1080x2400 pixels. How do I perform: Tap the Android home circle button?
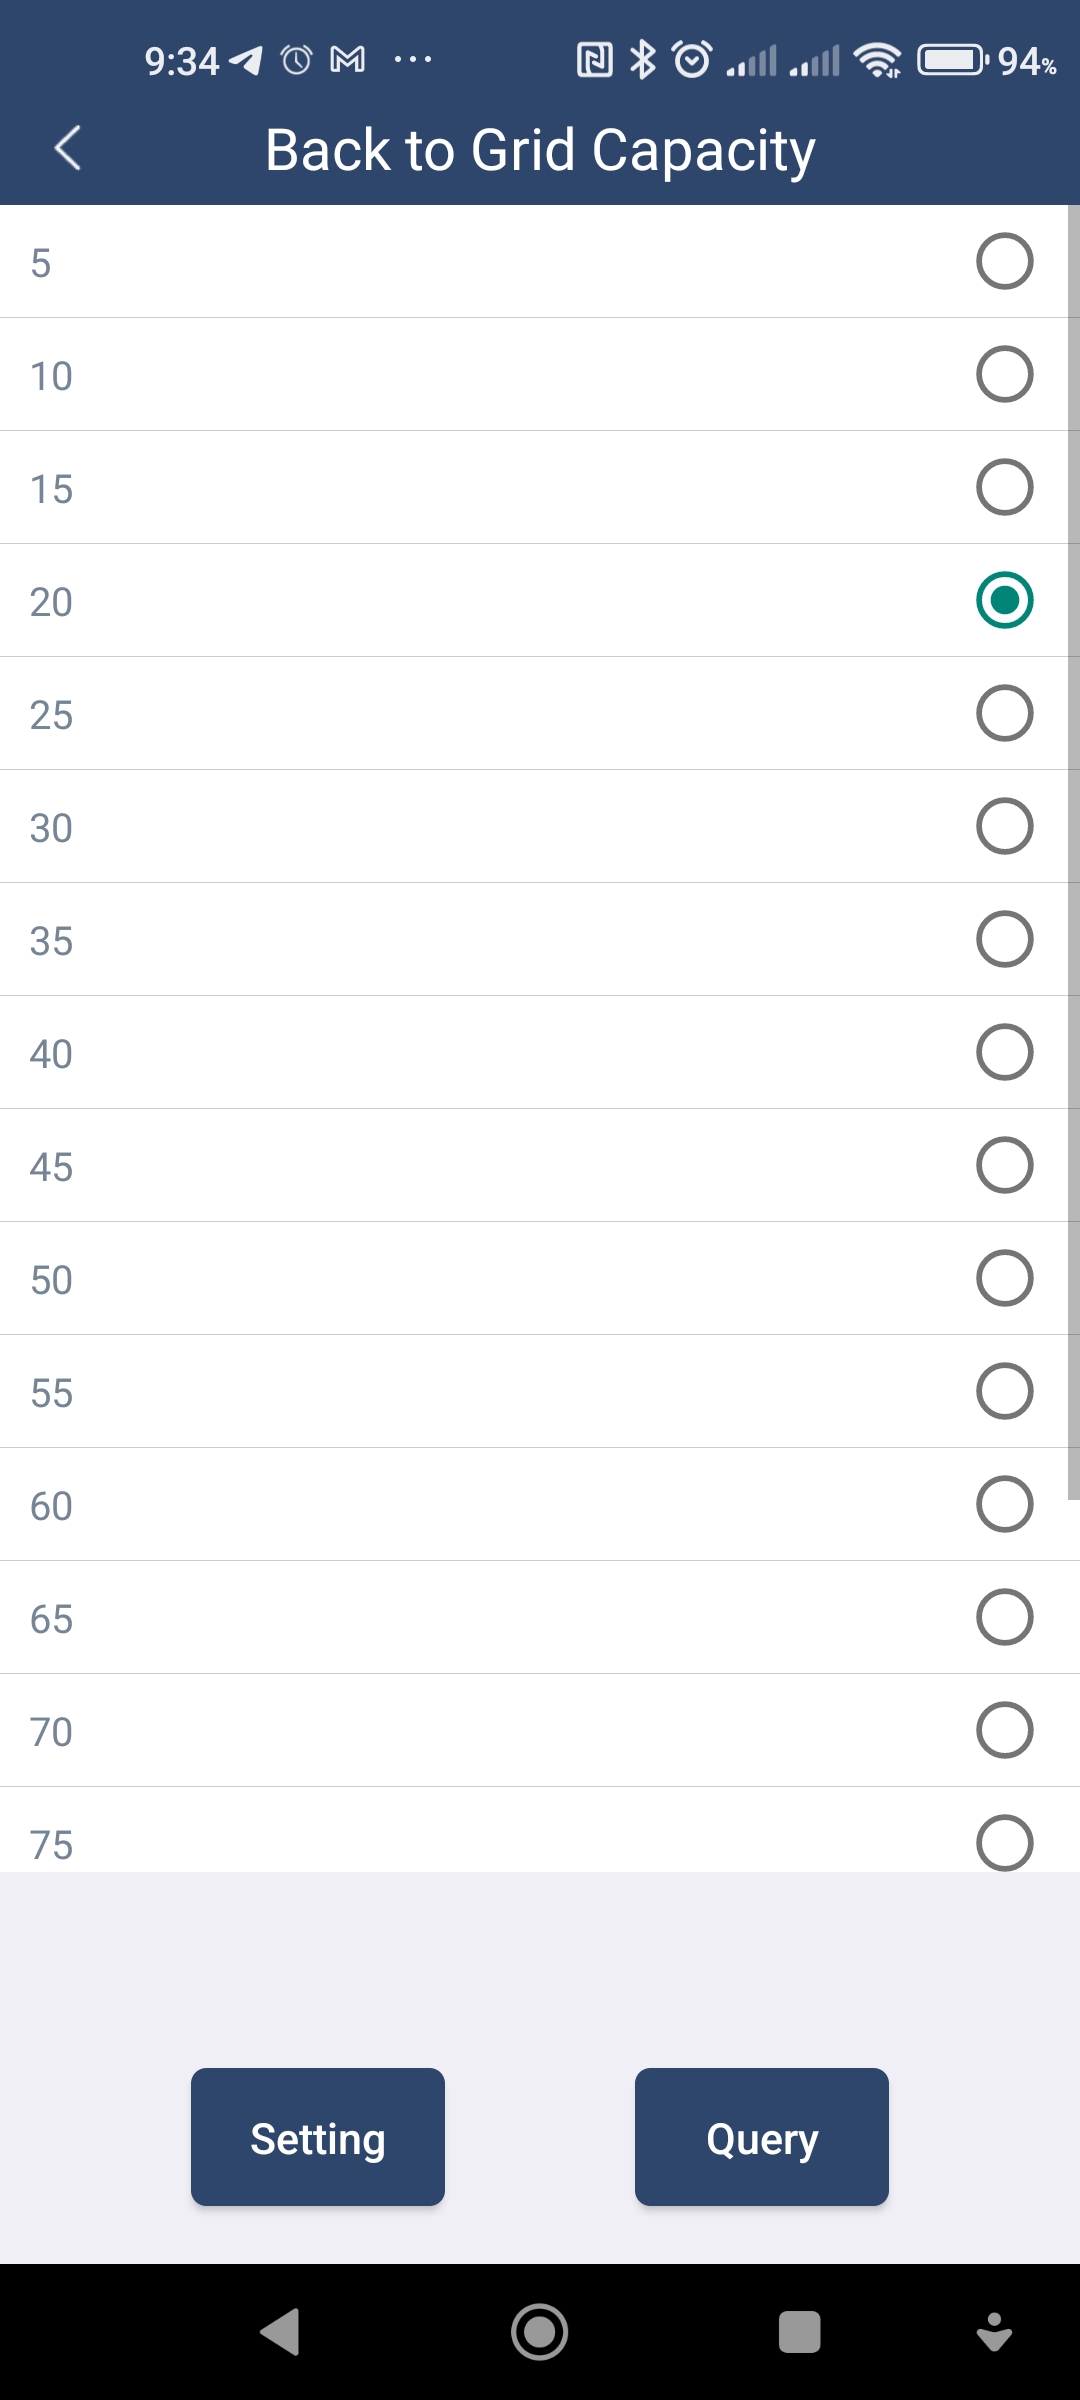tap(540, 2332)
